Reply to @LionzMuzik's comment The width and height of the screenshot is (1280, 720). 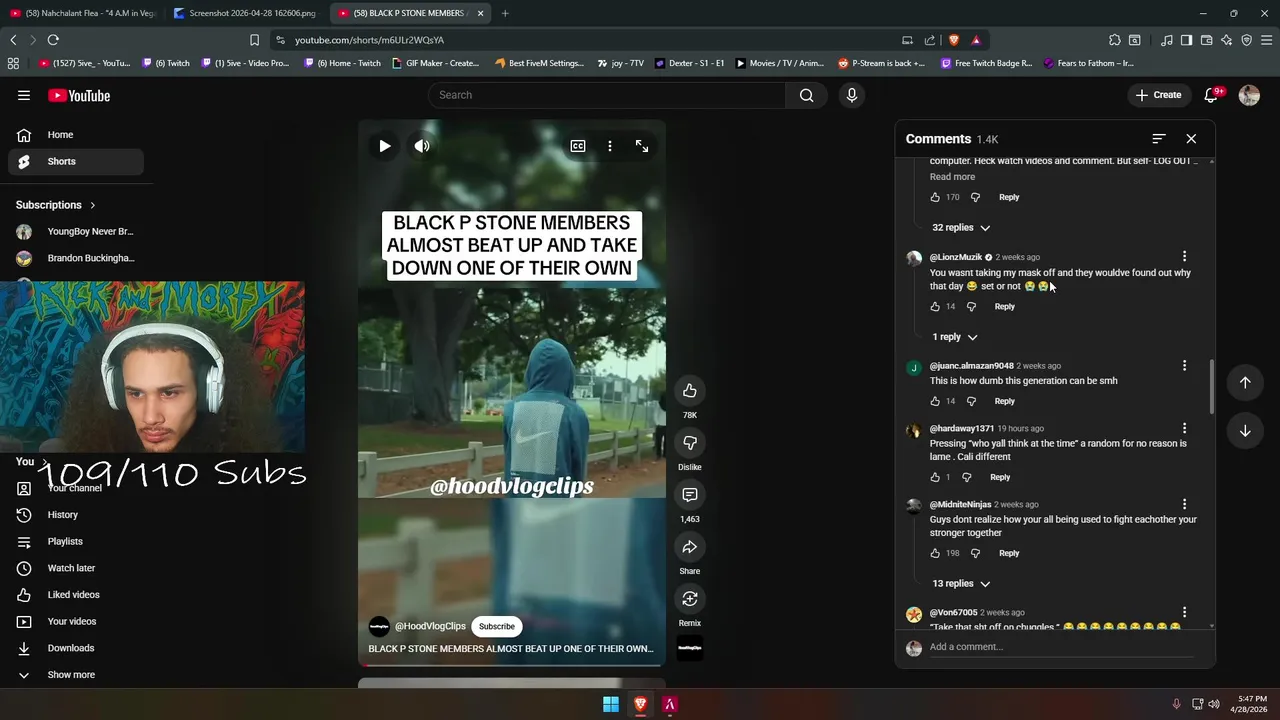1004,307
